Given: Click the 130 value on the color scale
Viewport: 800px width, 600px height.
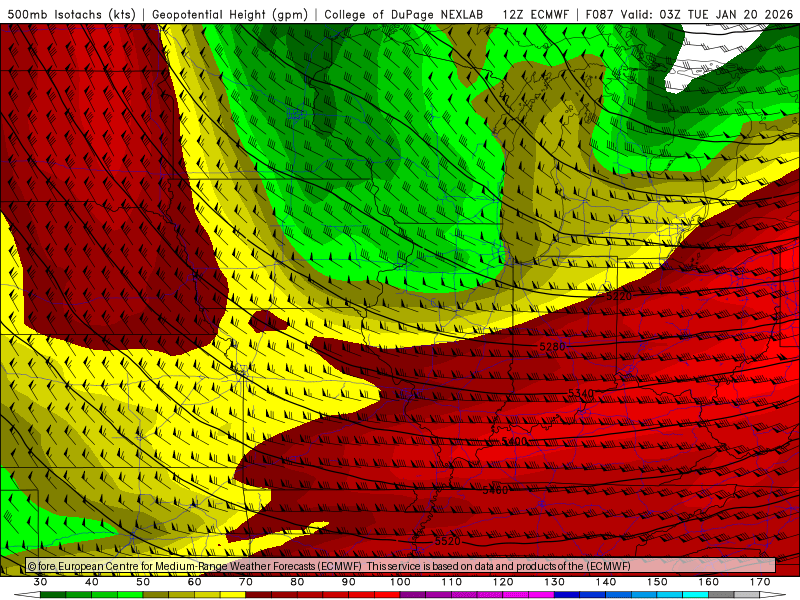Looking at the screenshot, I should 554,582.
